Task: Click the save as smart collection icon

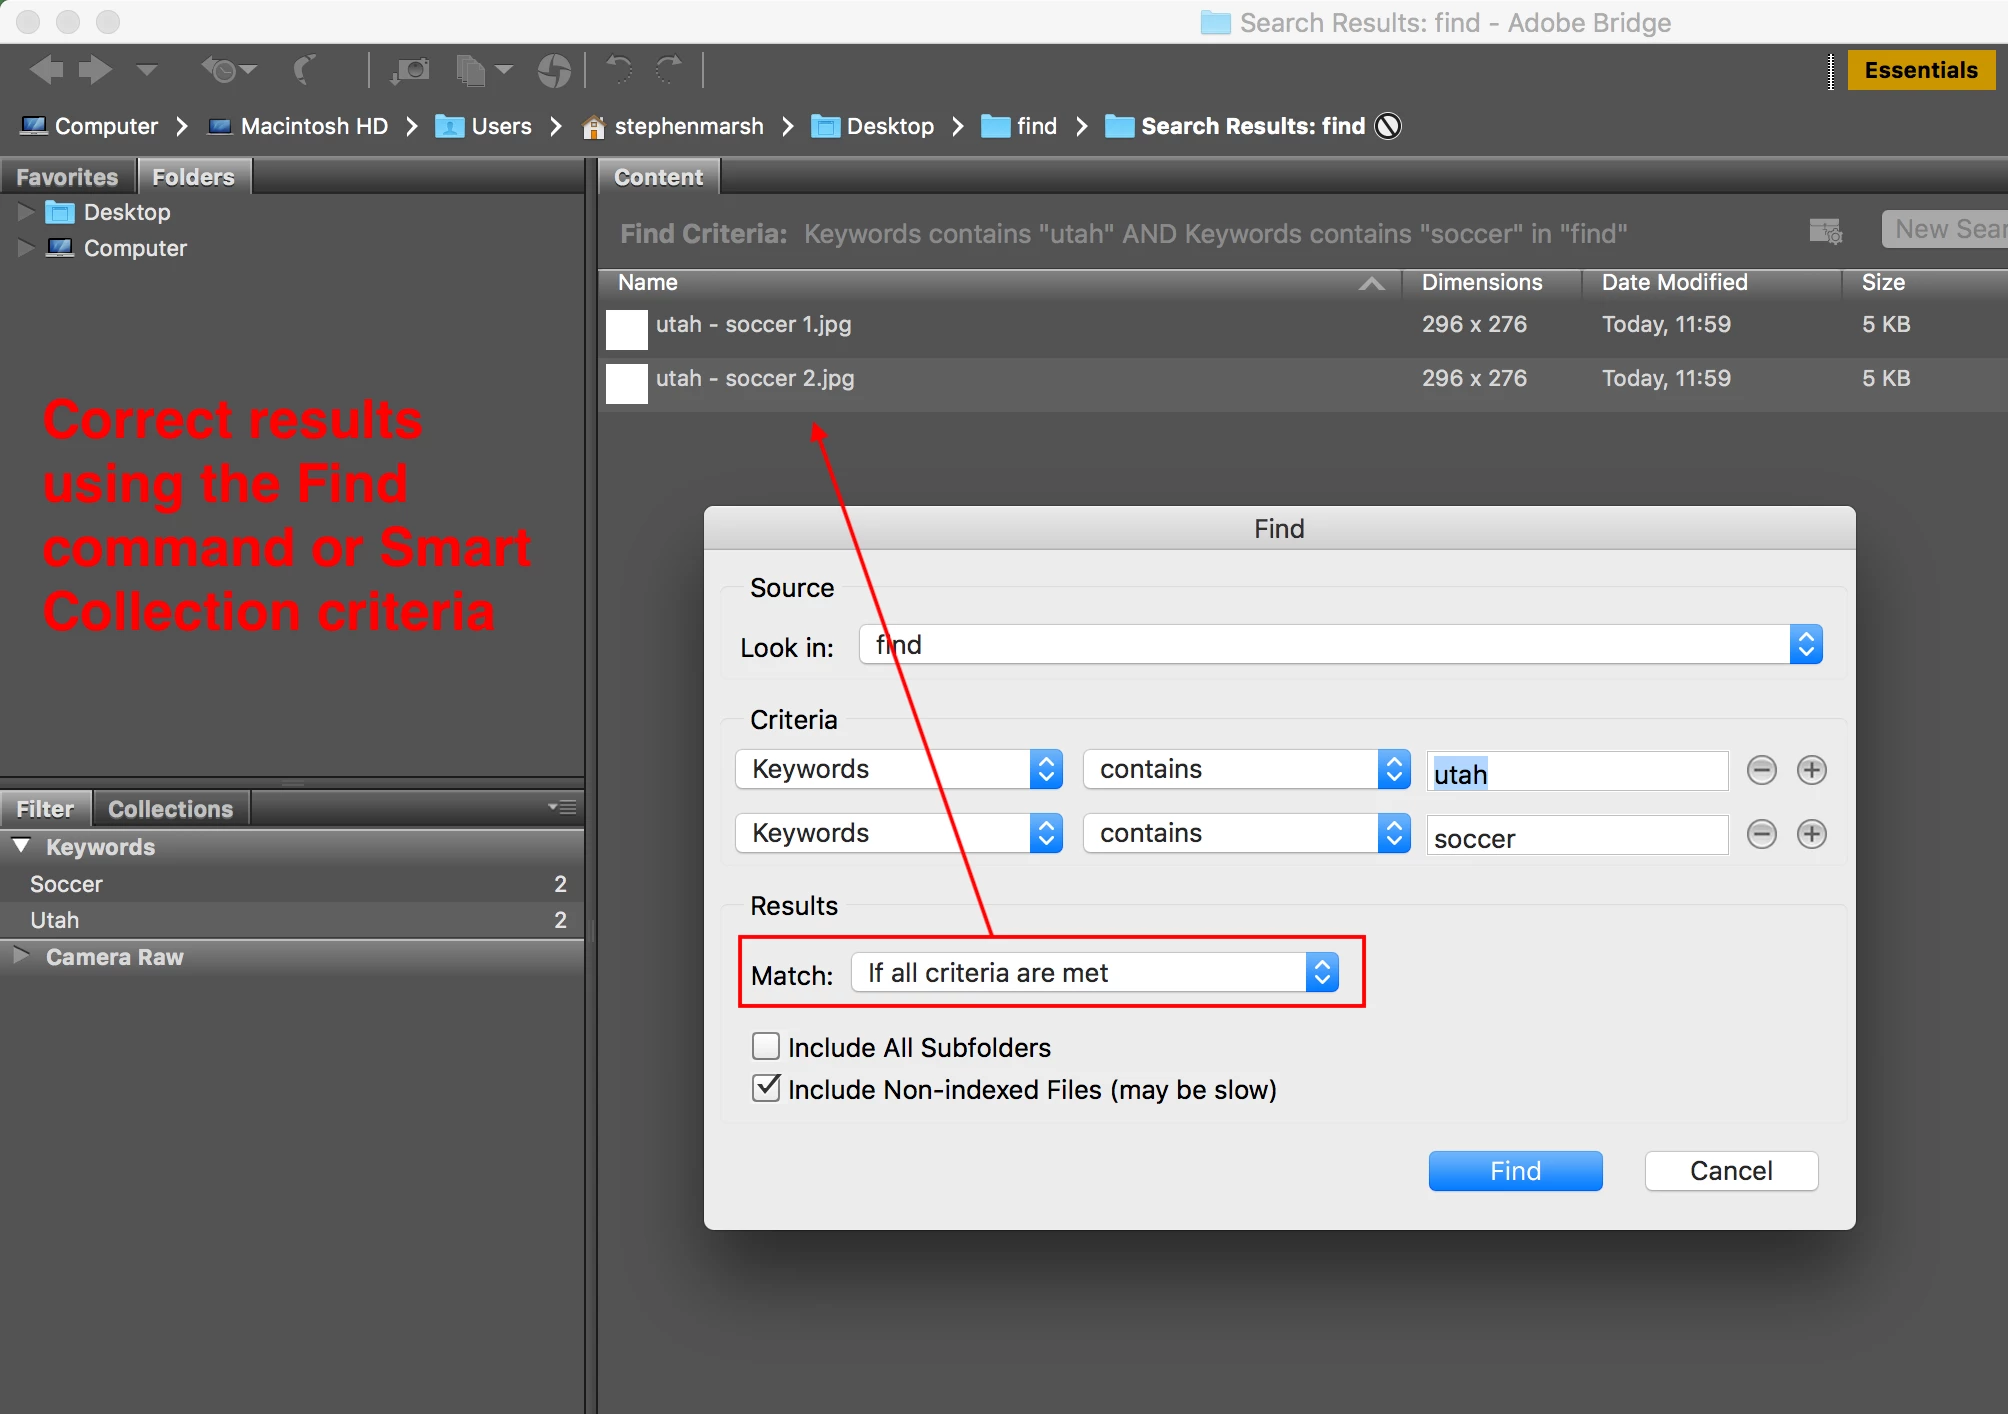Action: coord(1825,231)
